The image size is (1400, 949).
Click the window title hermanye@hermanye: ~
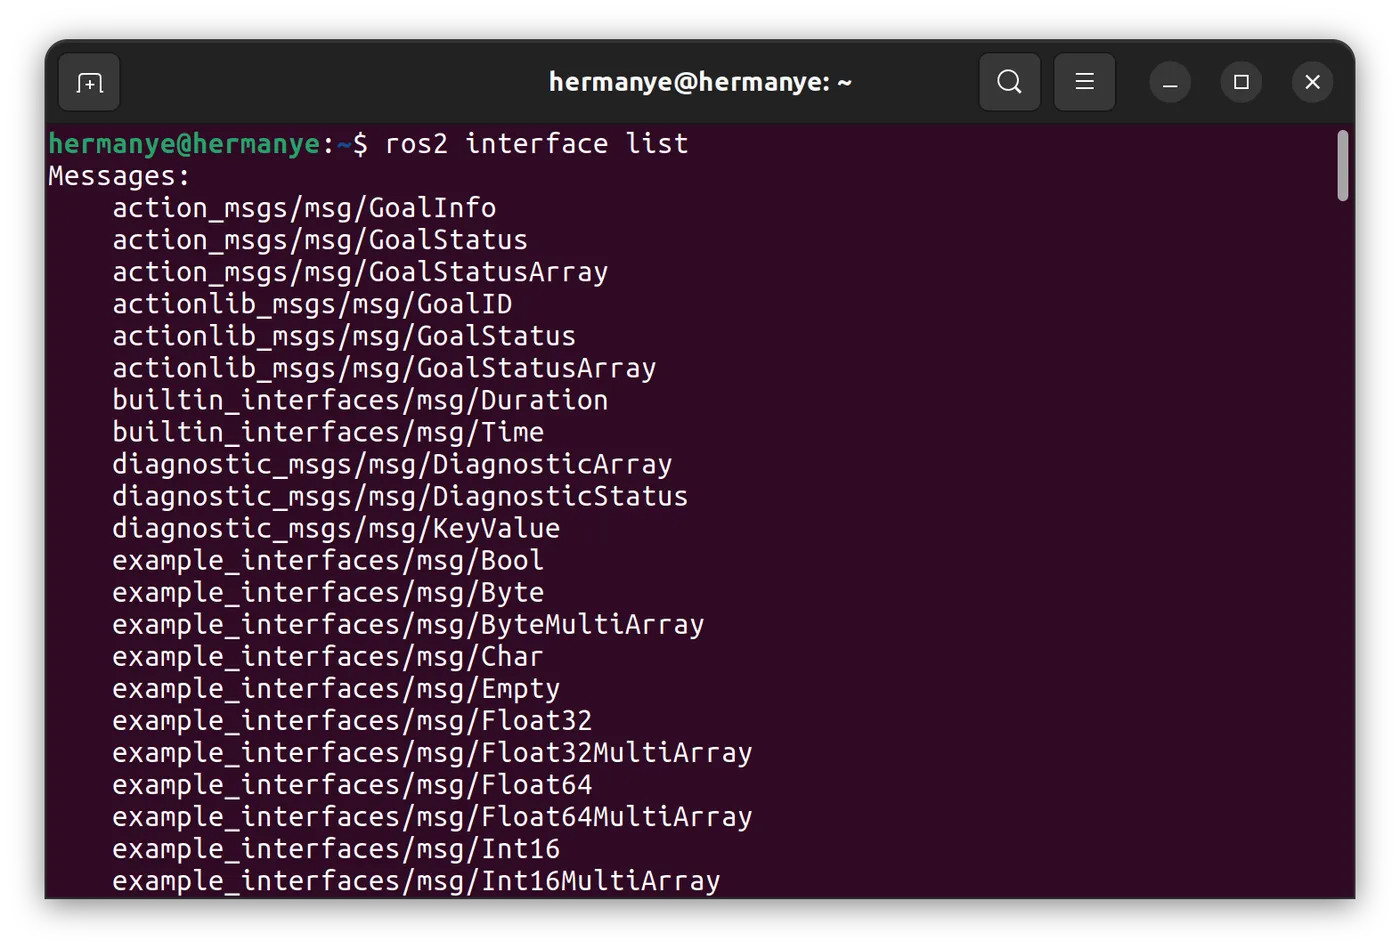tap(700, 82)
